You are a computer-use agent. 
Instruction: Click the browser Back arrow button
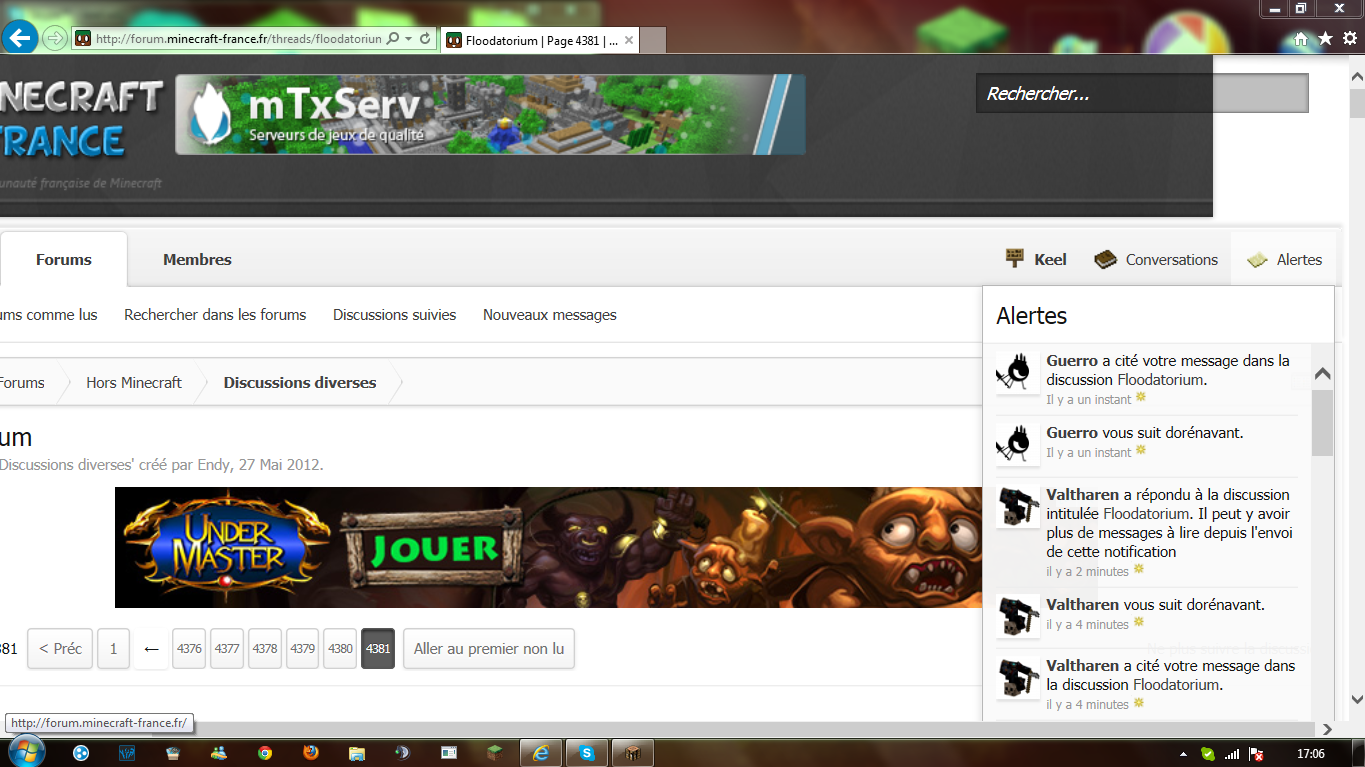point(20,38)
